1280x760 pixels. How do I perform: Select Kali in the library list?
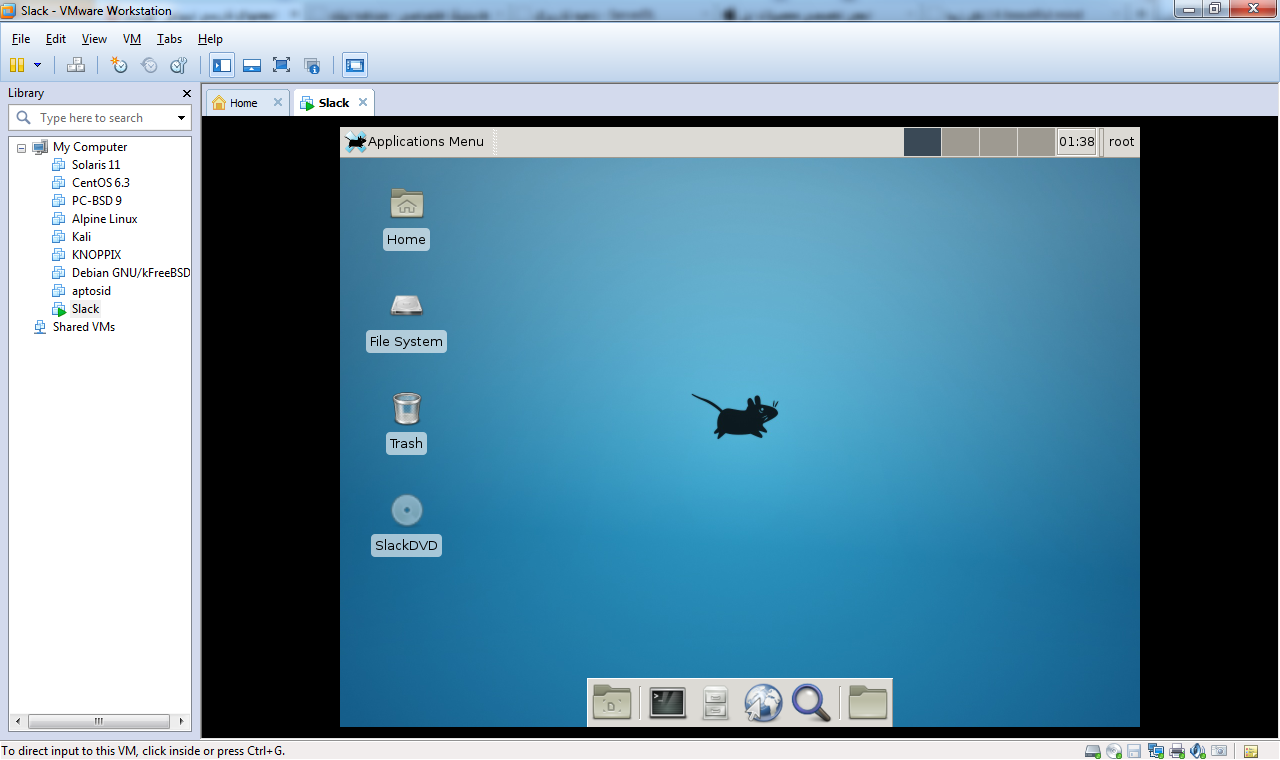[x=81, y=237]
